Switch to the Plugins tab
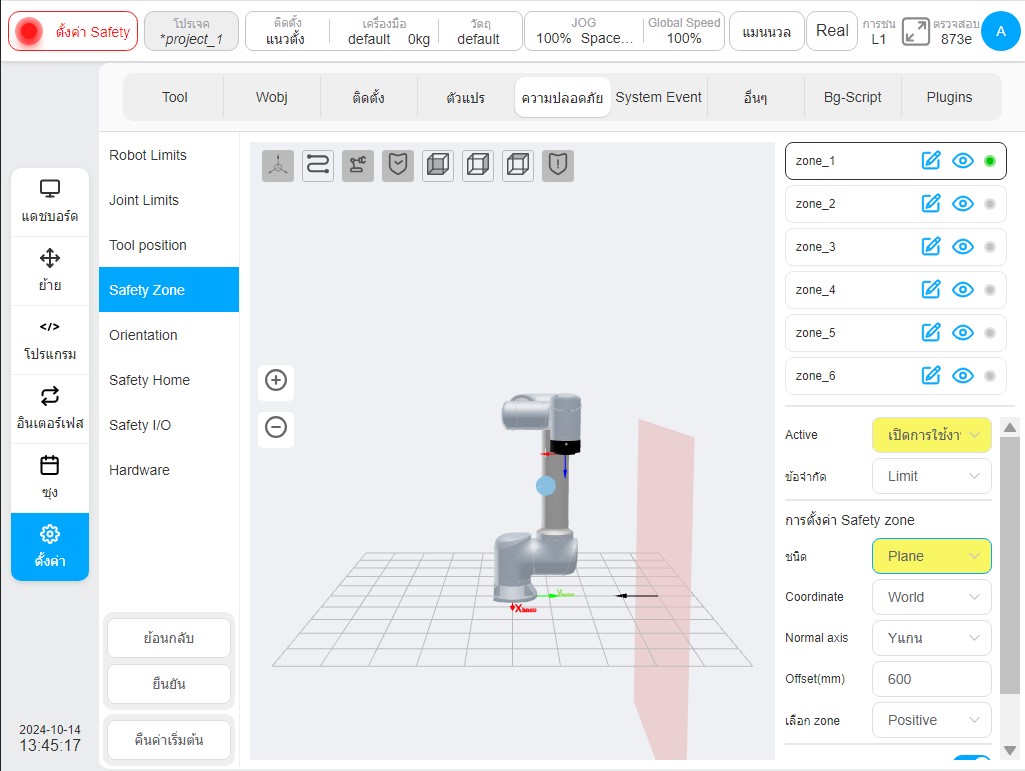This screenshot has height=771, width=1025. click(x=949, y=97)
